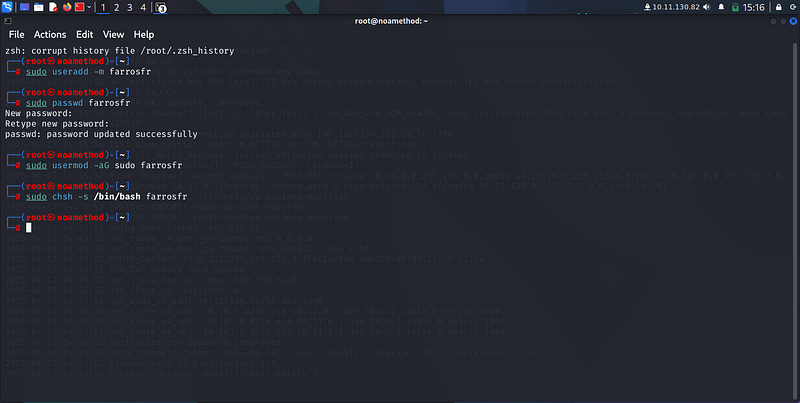This screenshot has width=800, height=403.
Task: Click the green power manager battery icon
Action: tap(735, 7)
